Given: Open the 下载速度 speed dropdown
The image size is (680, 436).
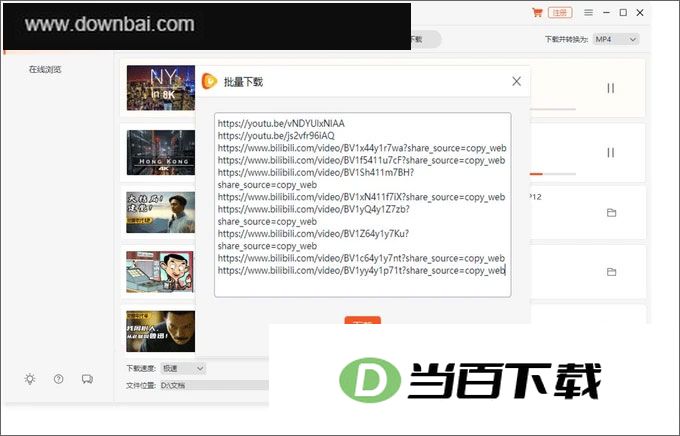Looking at the screenshot, I should [183, 369].
